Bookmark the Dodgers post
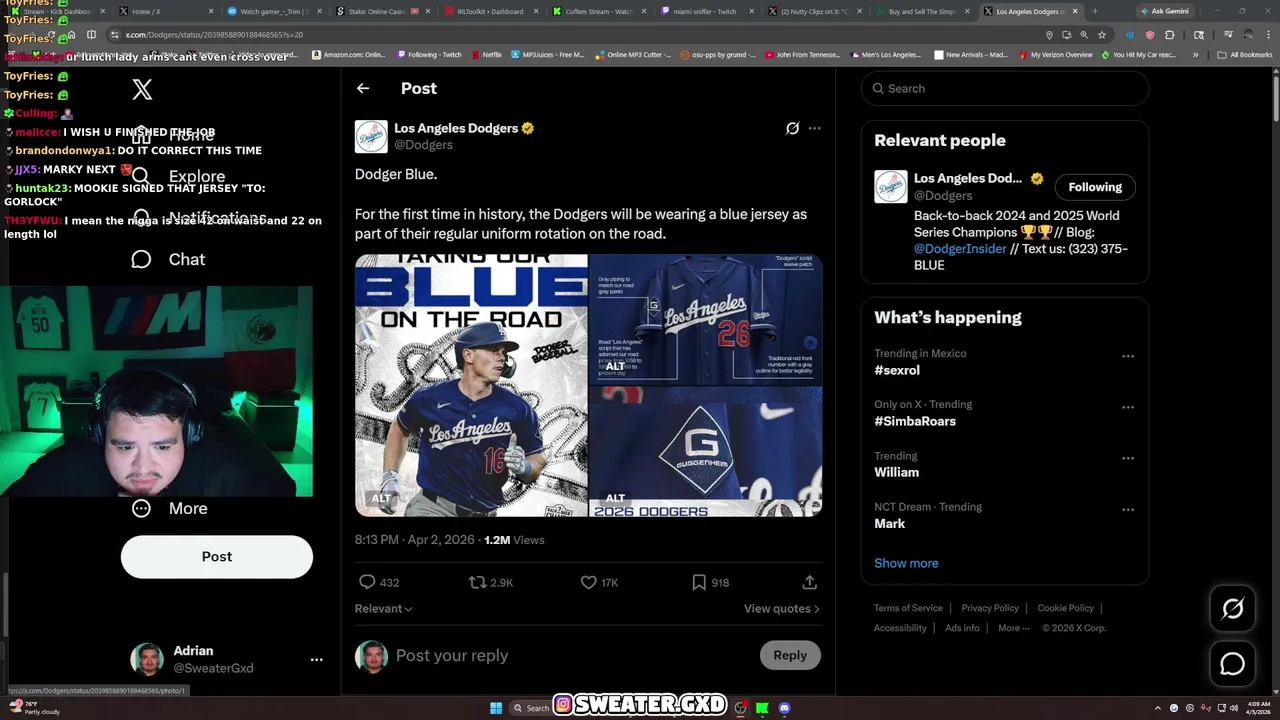Image resolution: width=1280 pixels, height=720 pixels. click(700, 582)
